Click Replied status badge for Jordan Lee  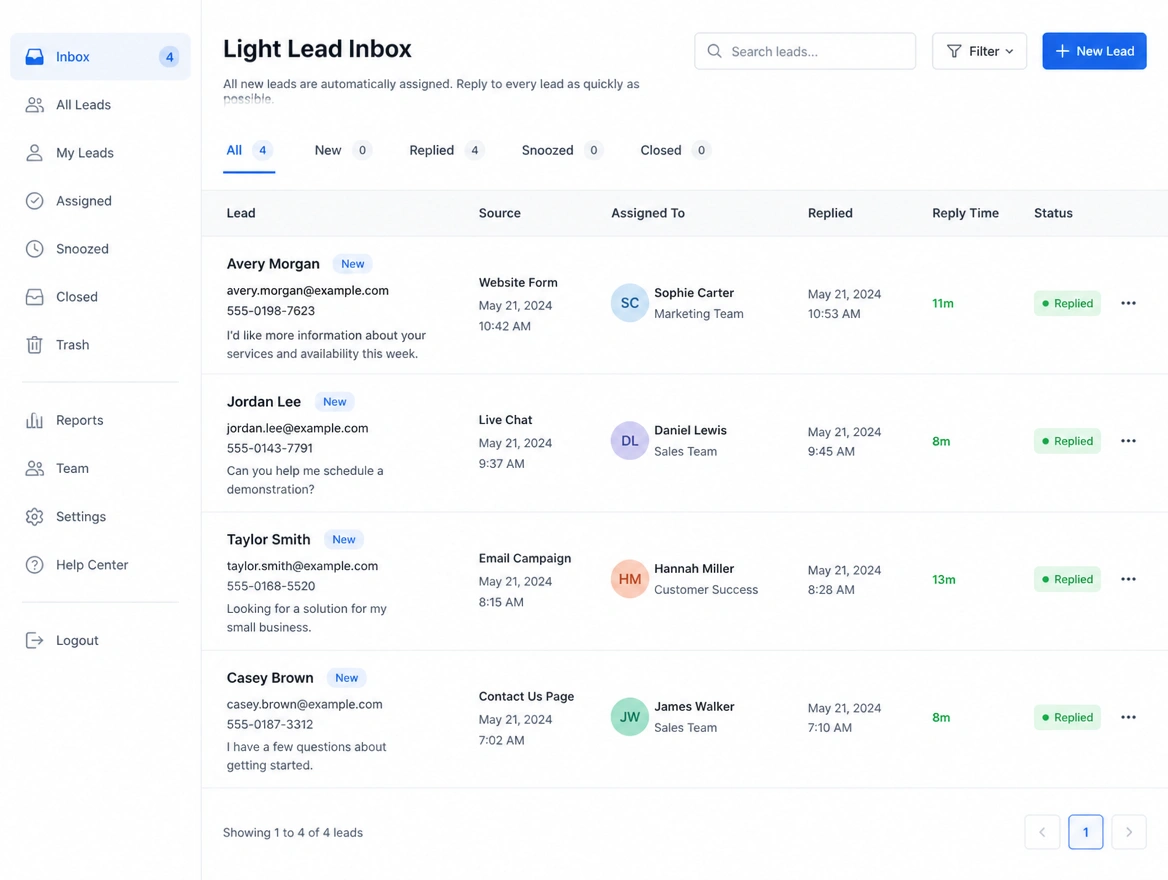[1067, 441]
